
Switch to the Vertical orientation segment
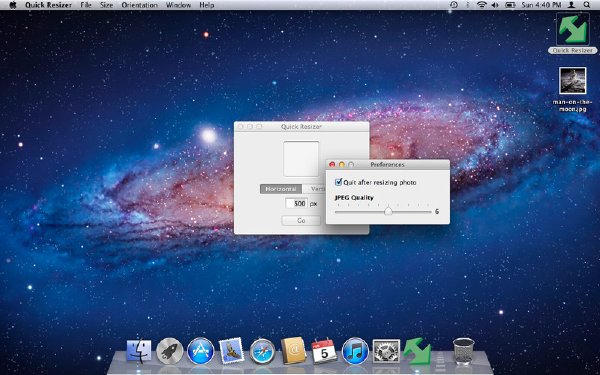(314, 189)
